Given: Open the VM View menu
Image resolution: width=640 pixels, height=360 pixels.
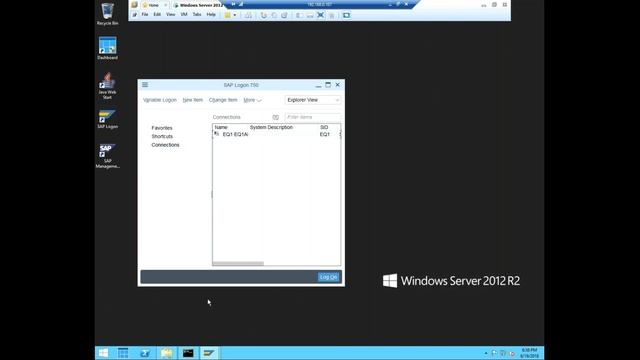Looking at the screenshot, I should [171, 14].
